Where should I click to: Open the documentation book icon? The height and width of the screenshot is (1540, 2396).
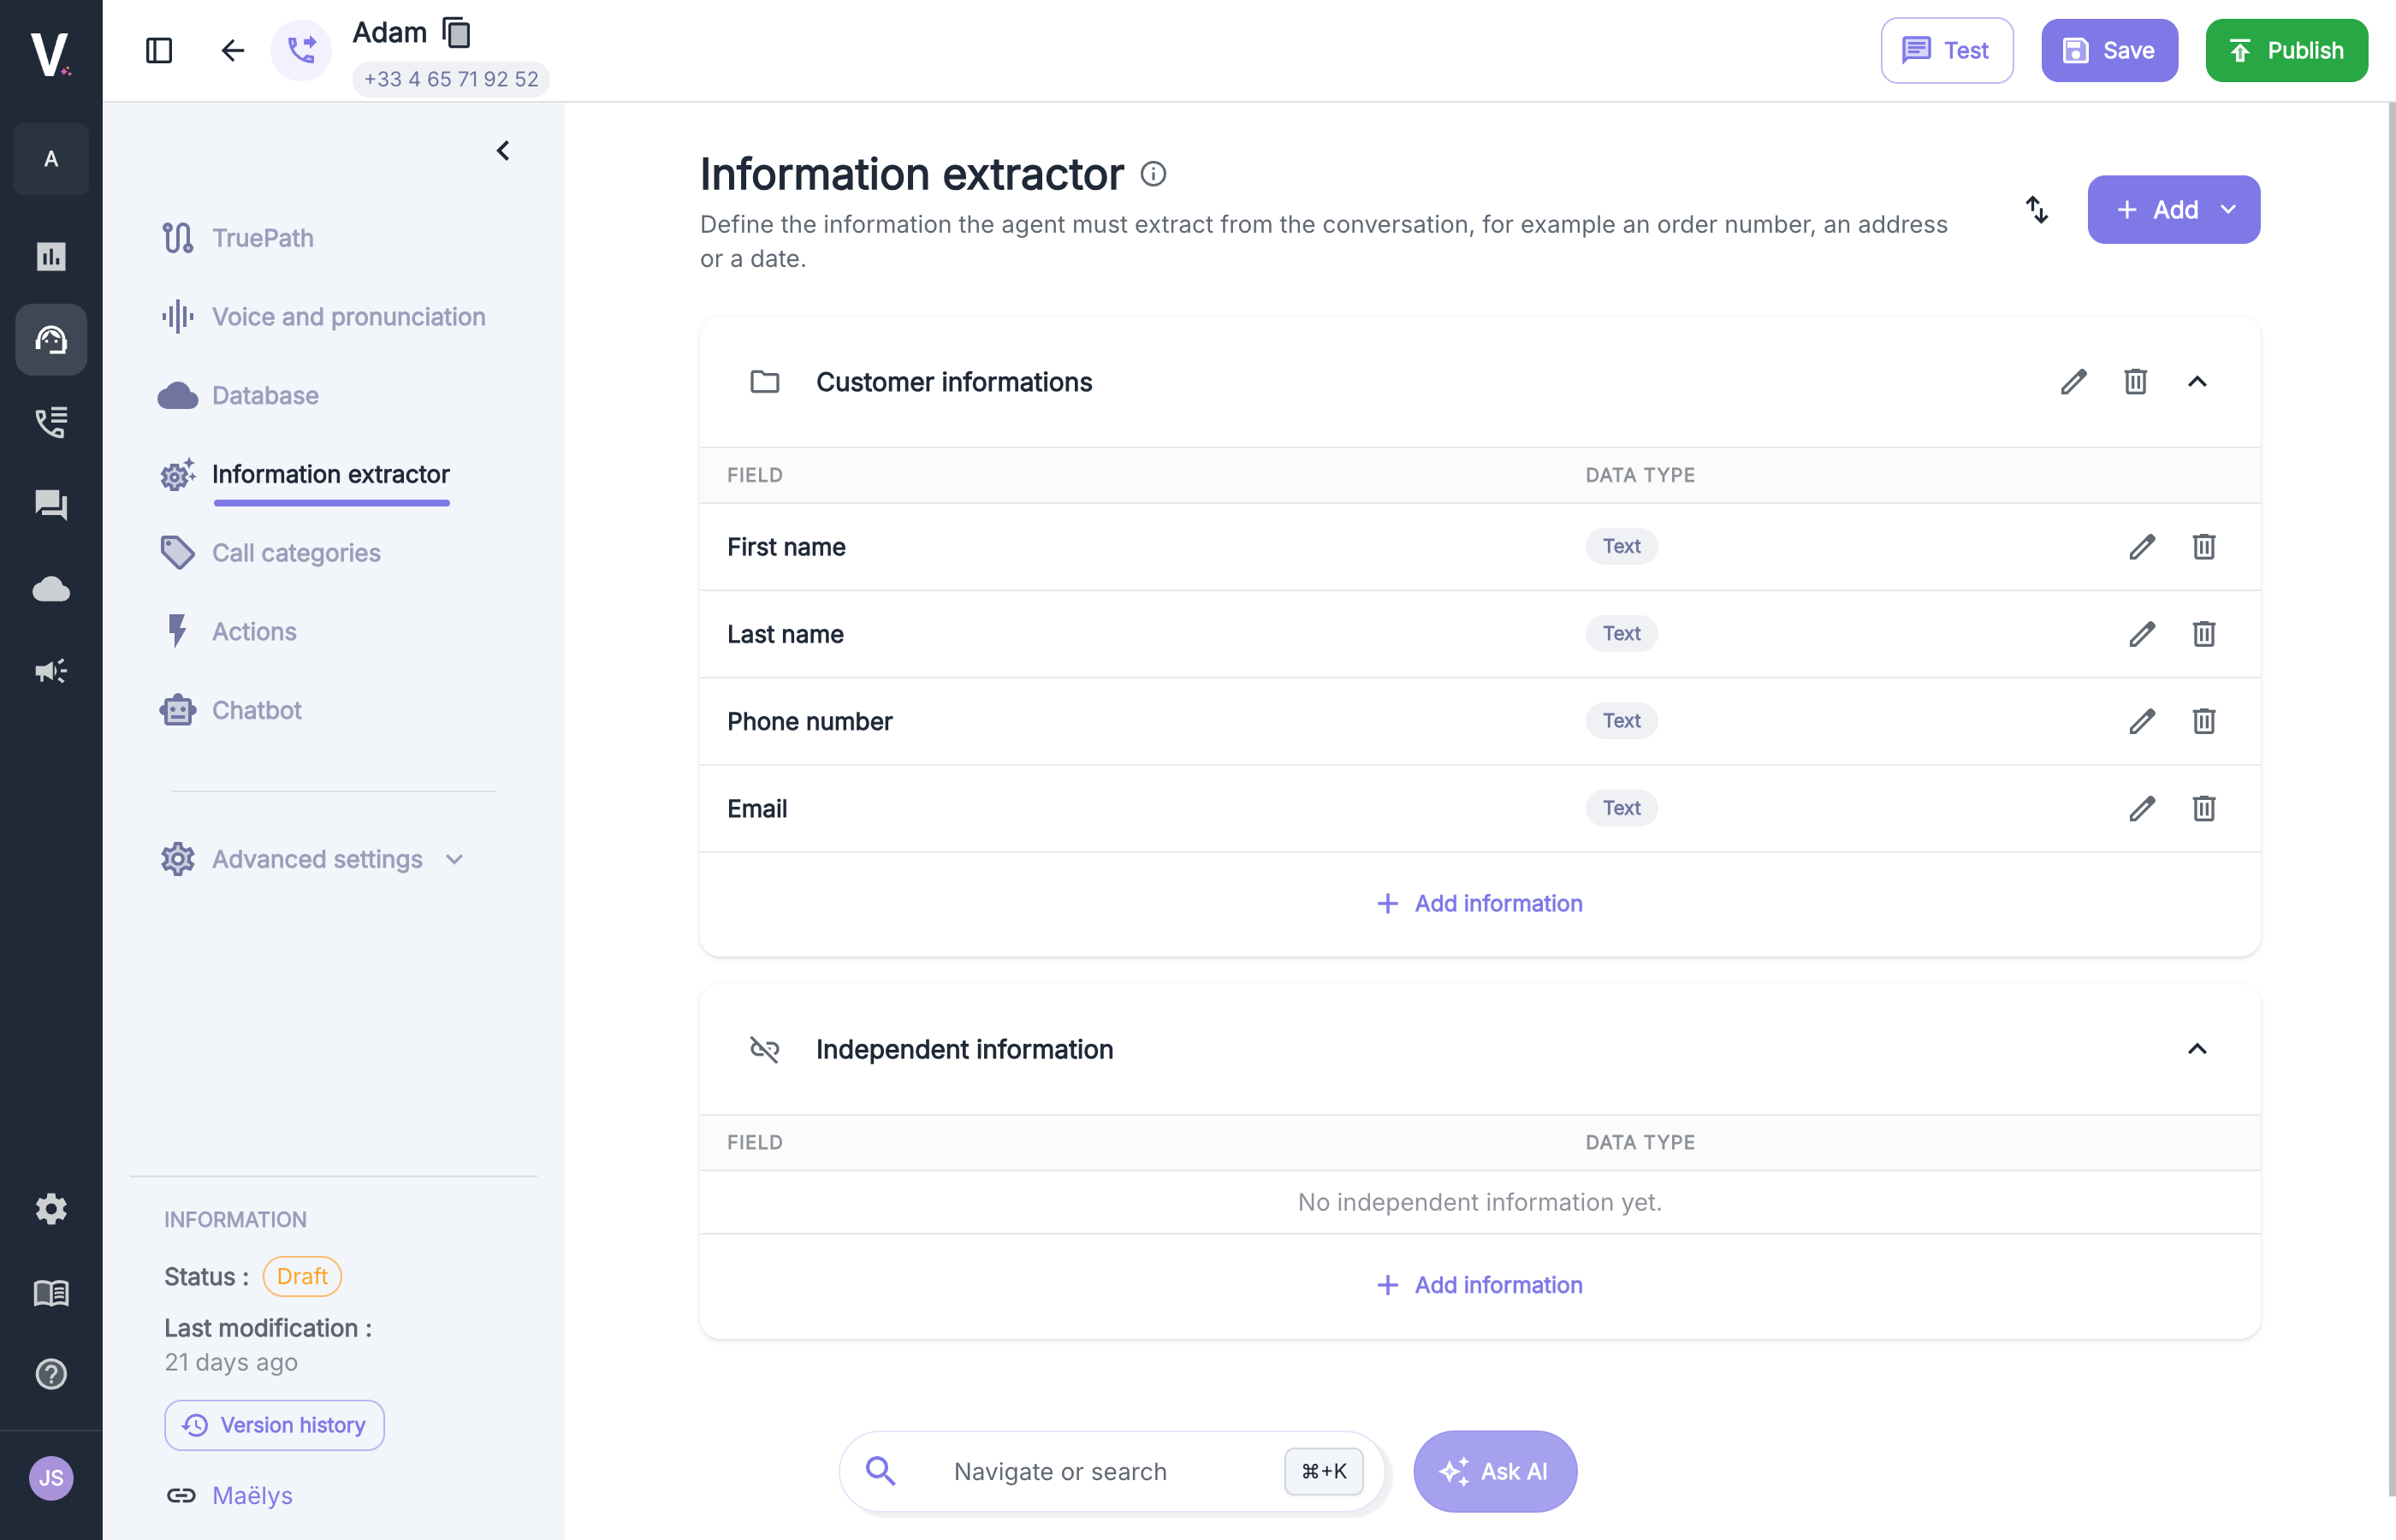tap(51, 1293)
